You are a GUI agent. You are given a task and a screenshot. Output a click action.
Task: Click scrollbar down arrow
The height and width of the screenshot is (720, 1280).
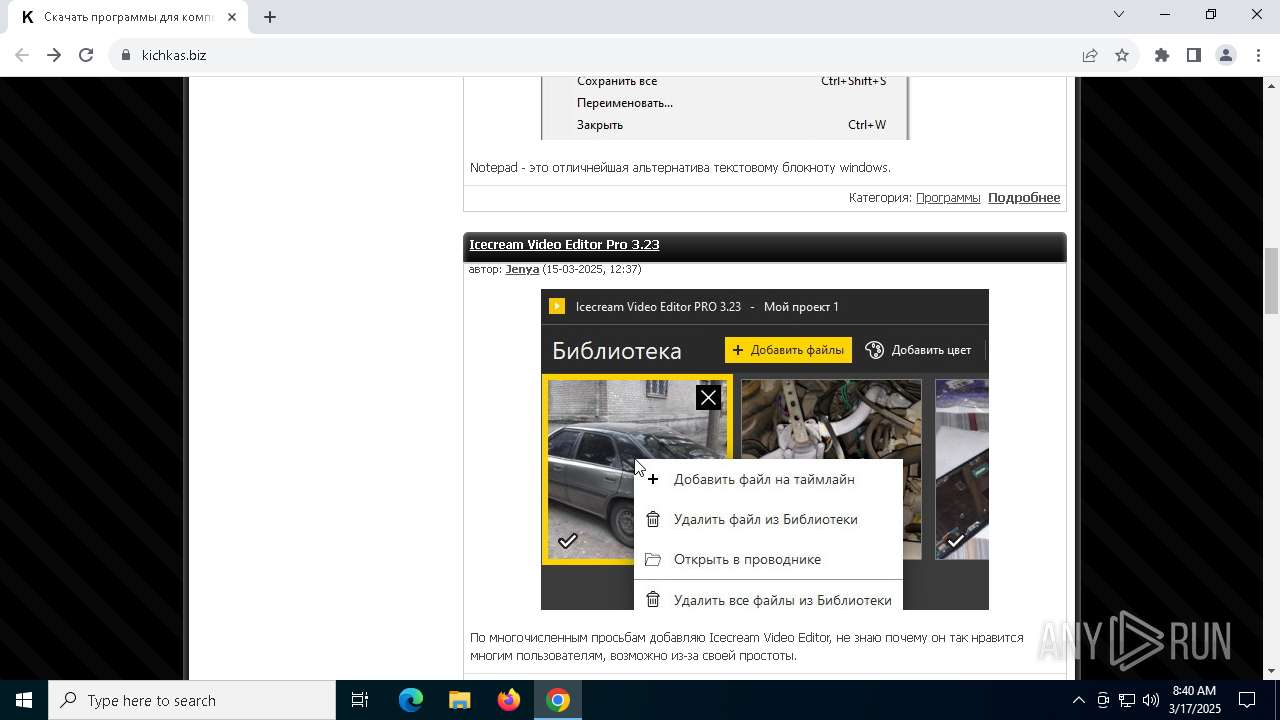(1271, 671)
